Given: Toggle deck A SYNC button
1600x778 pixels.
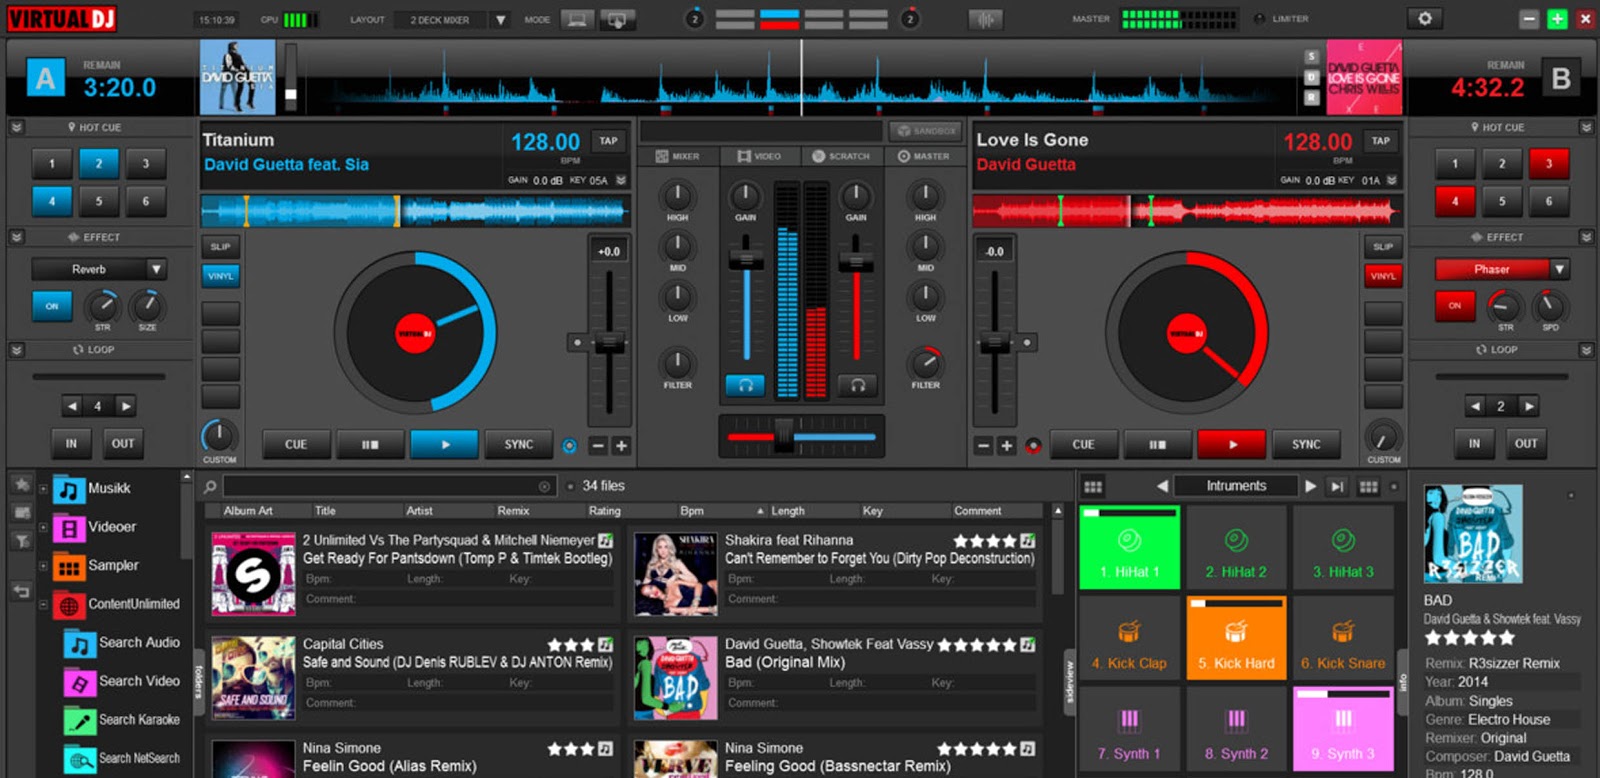Looking at the screenshot, I should 518,445.
